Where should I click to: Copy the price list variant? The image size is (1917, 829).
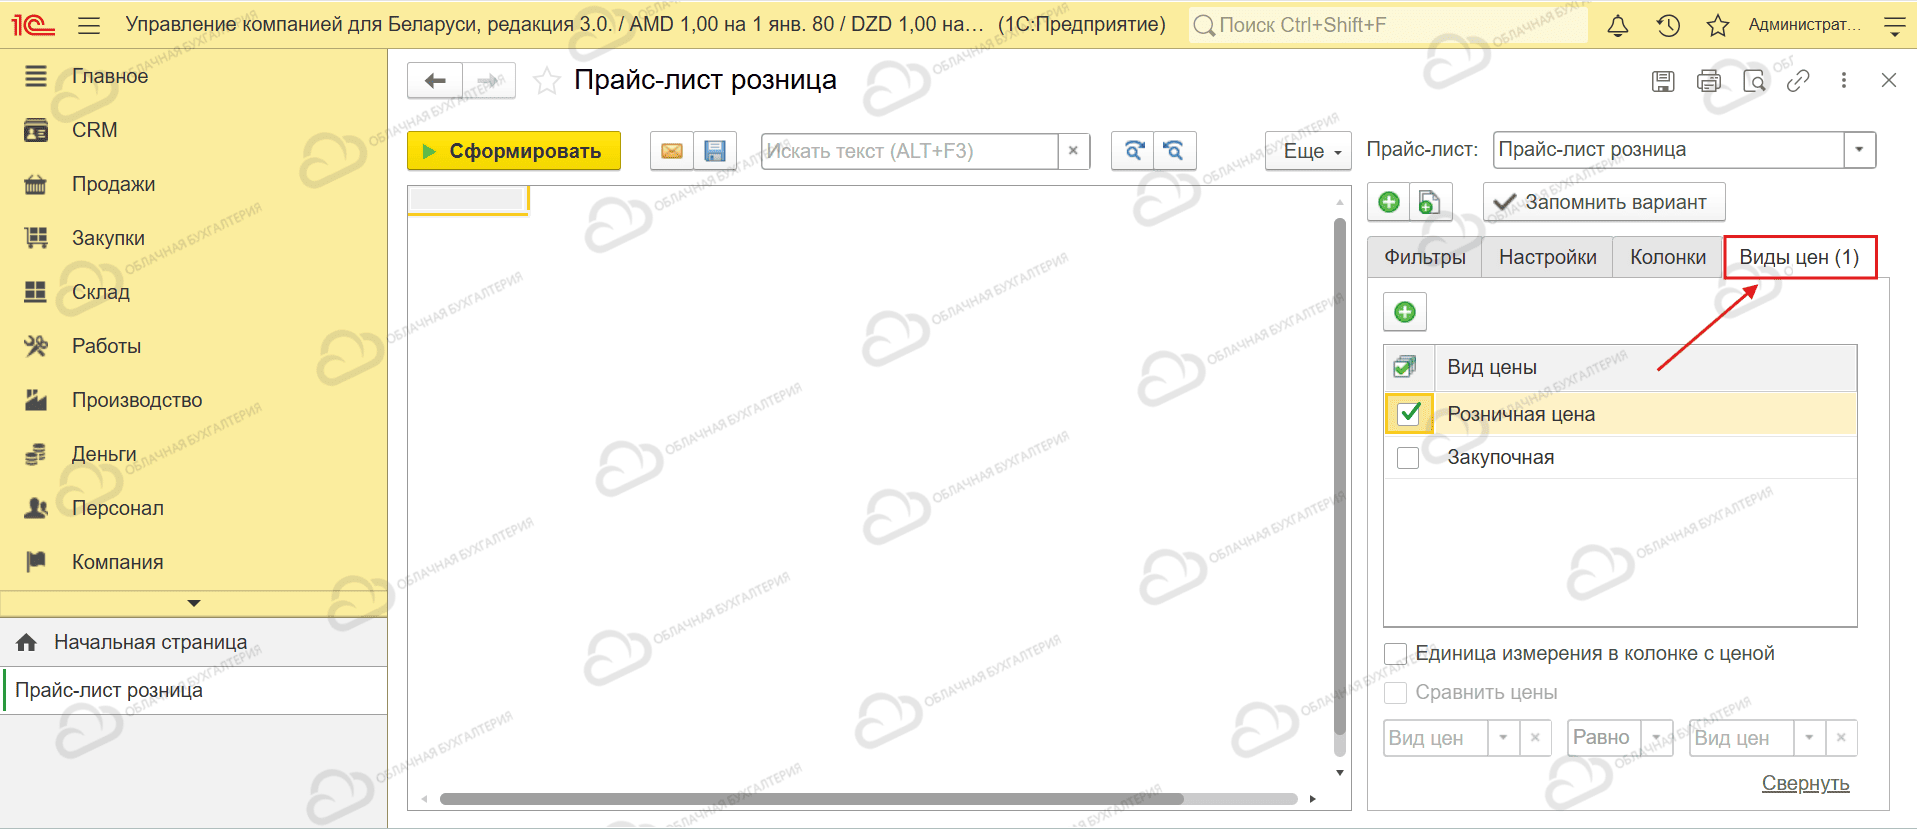tap(1431, 202)
